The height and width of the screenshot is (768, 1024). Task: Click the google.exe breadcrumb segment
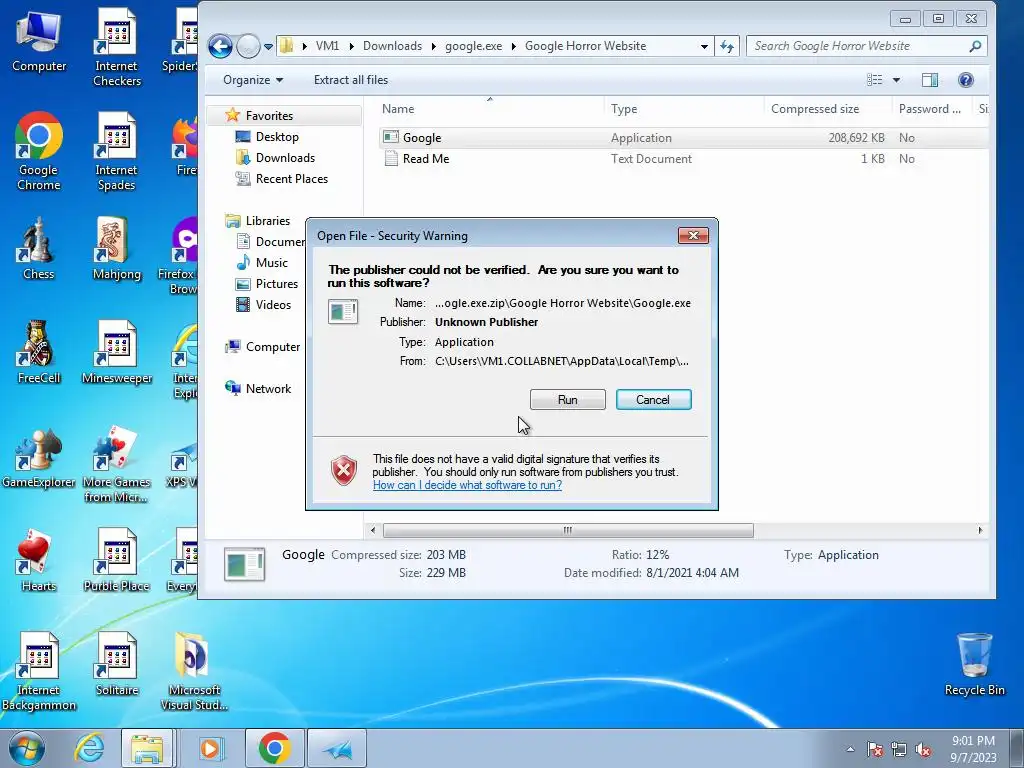(473, 46)
